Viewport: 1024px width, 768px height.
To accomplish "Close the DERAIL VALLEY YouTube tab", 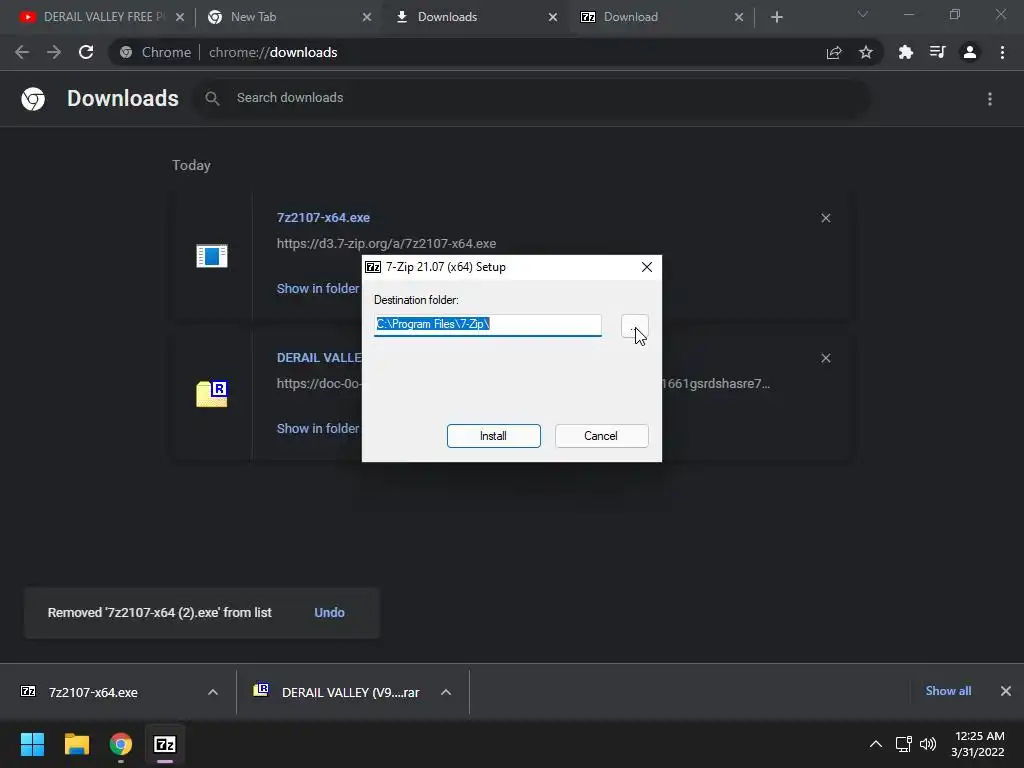I will (180, 17).
